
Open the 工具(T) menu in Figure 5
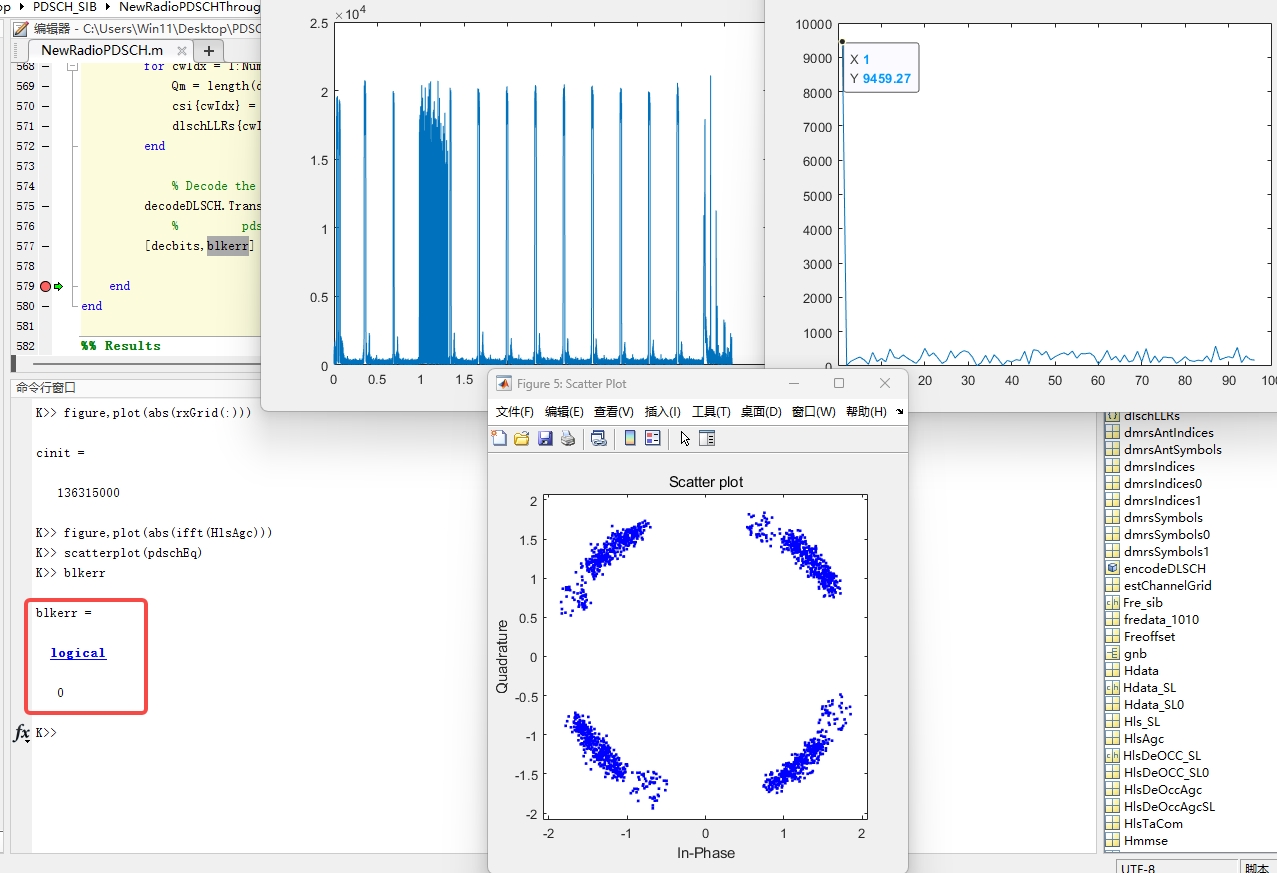(x=711, y=411)
